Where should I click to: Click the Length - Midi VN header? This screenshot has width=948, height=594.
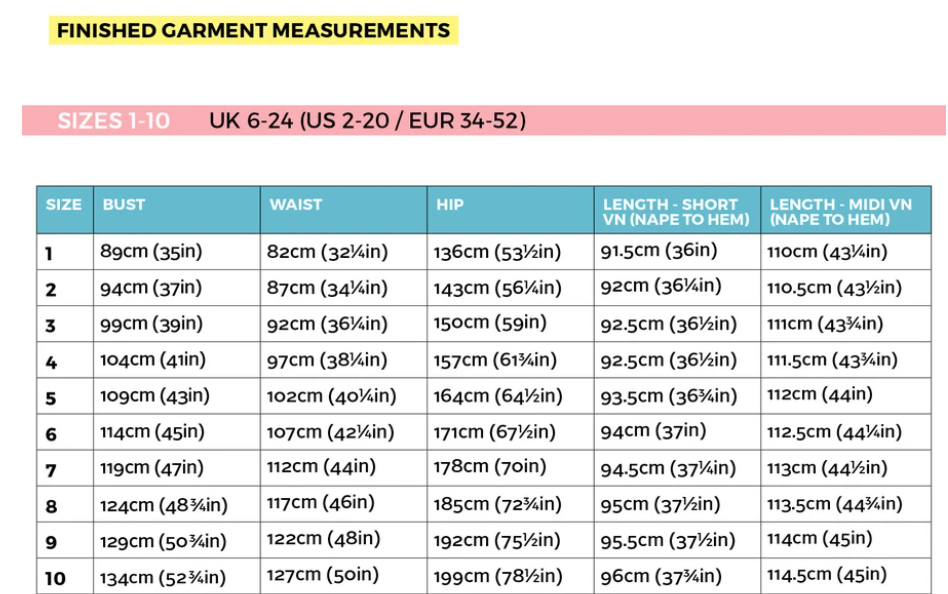click(841, 211)
